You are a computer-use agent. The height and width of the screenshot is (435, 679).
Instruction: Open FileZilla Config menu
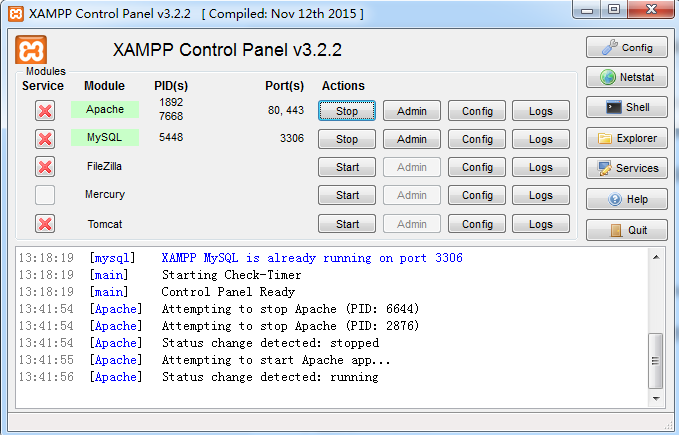pos(477,167)
